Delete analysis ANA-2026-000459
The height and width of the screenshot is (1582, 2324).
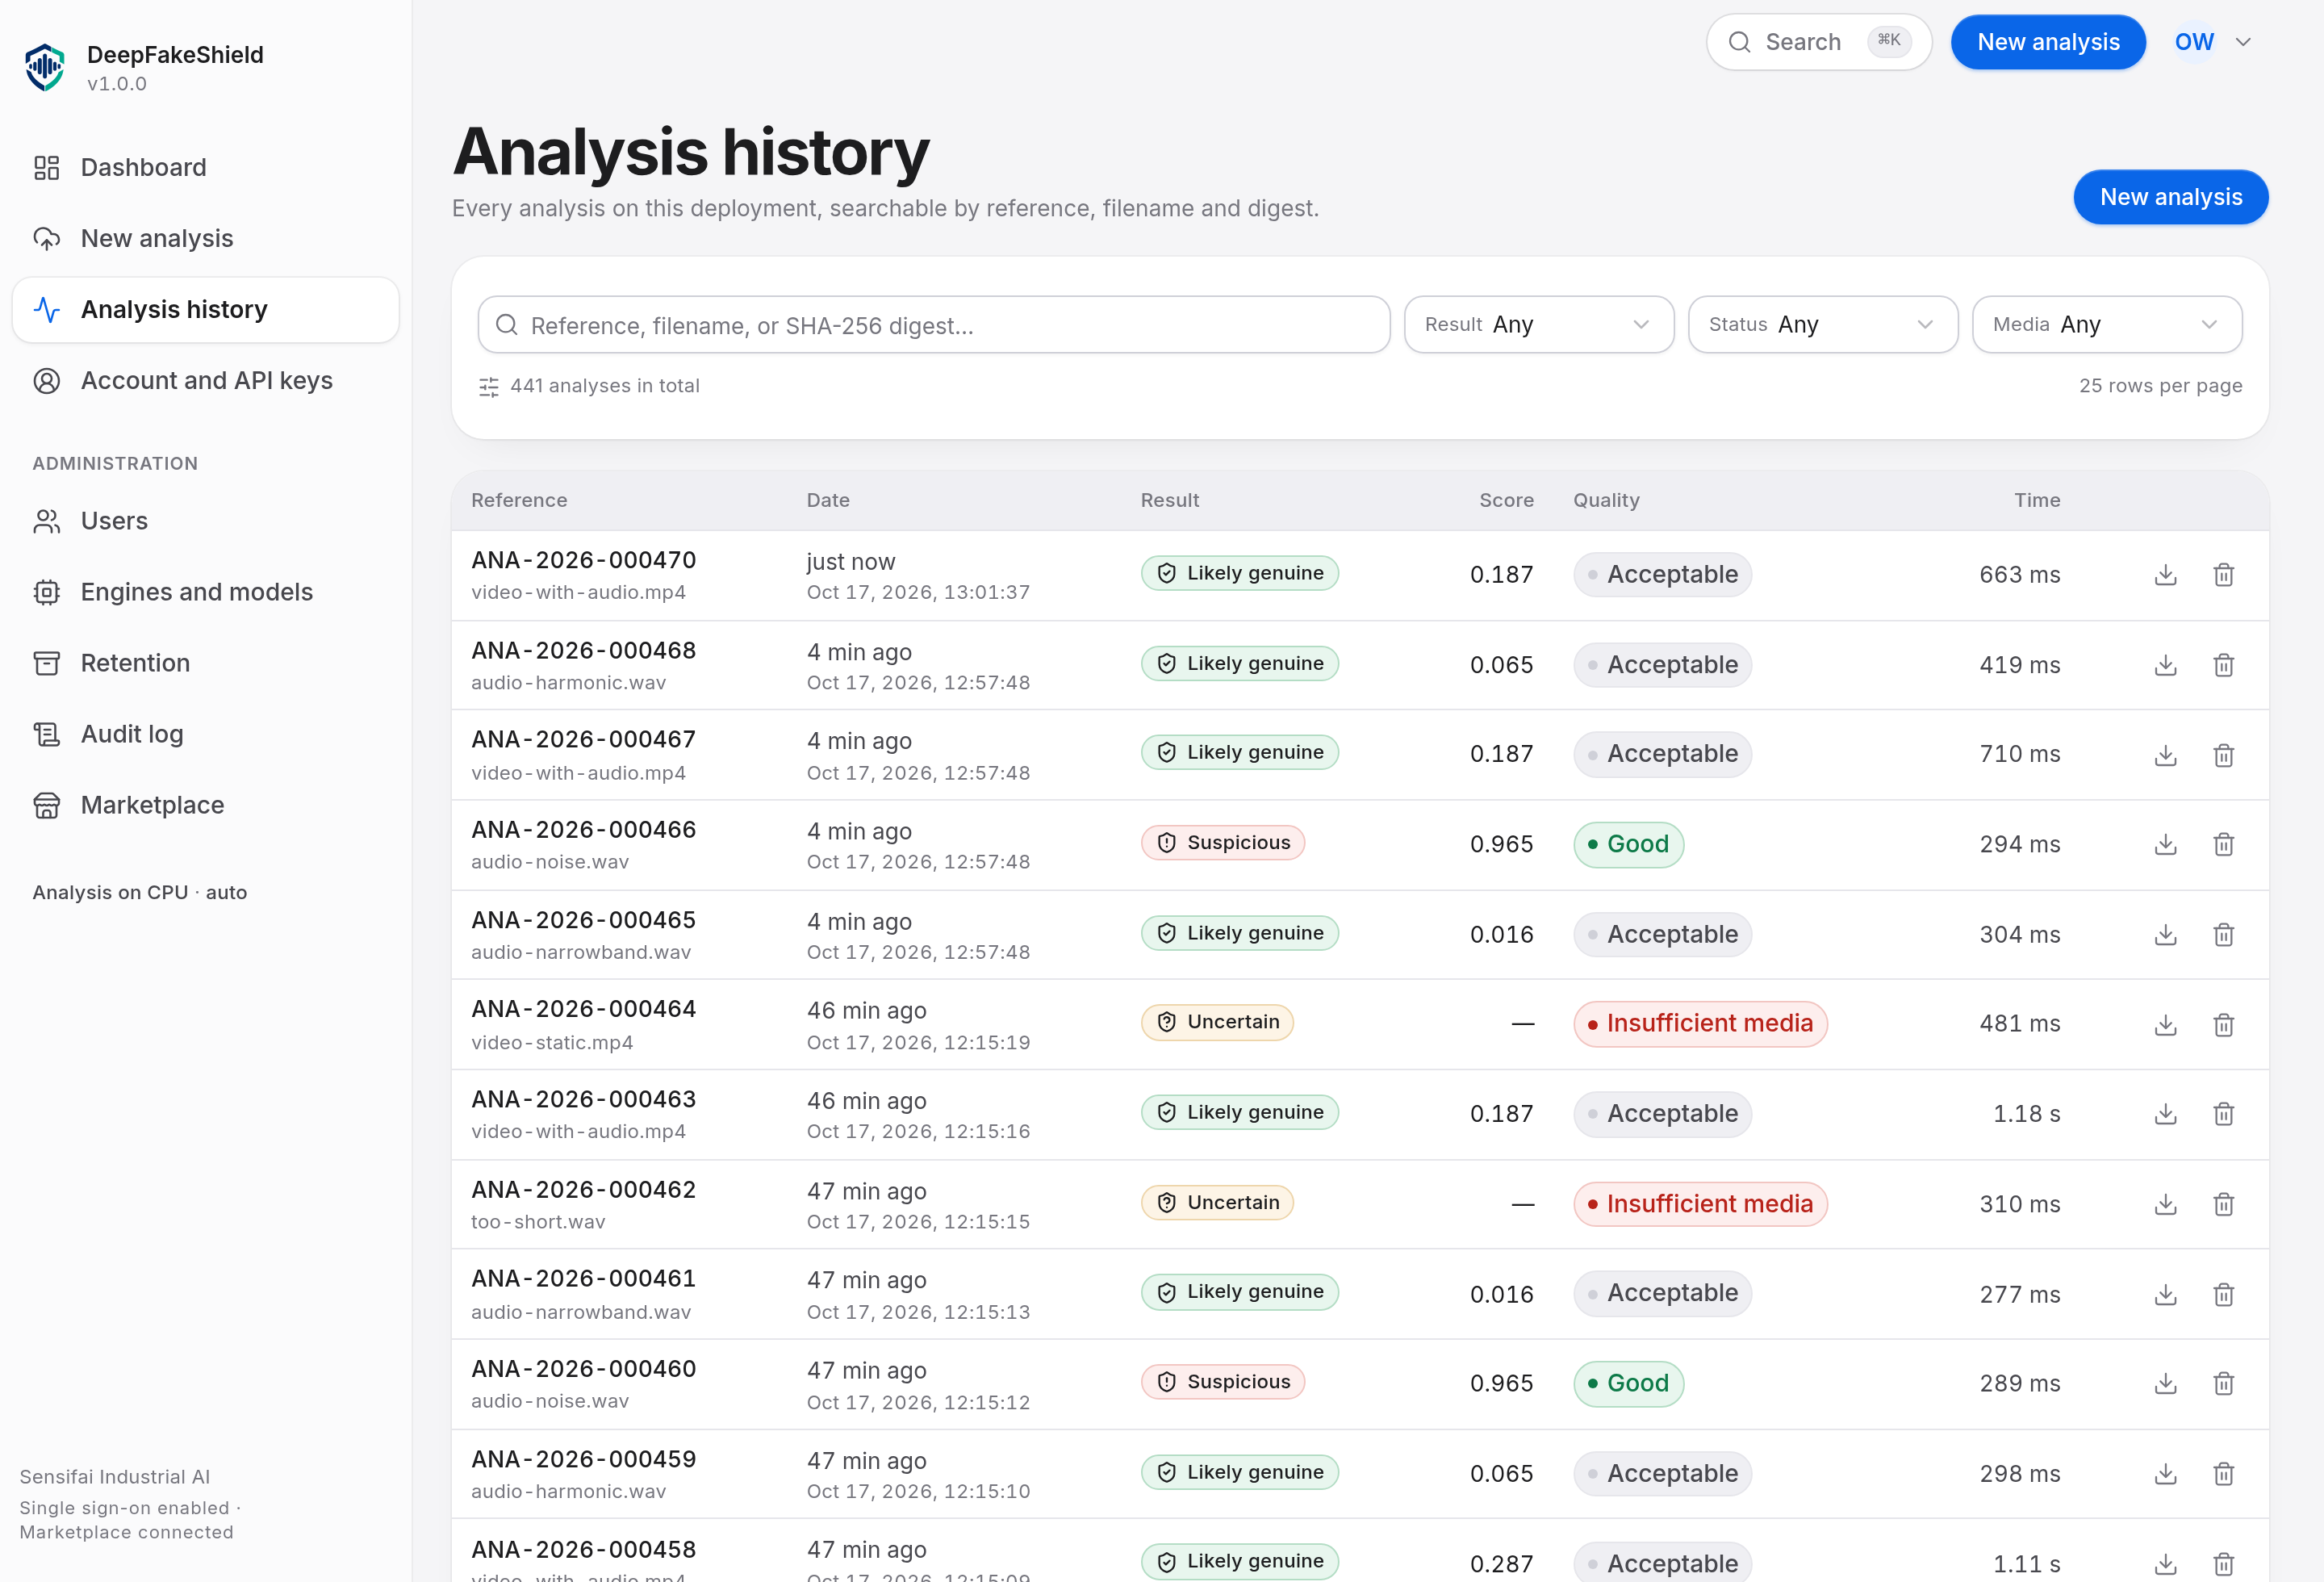coord(2223,1473)
